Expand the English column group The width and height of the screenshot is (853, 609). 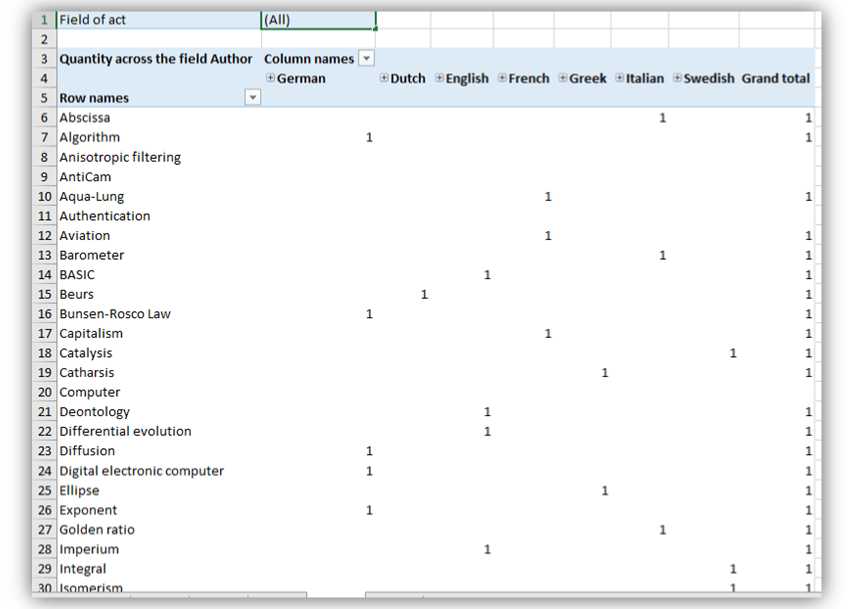click(x=440, y=78)
